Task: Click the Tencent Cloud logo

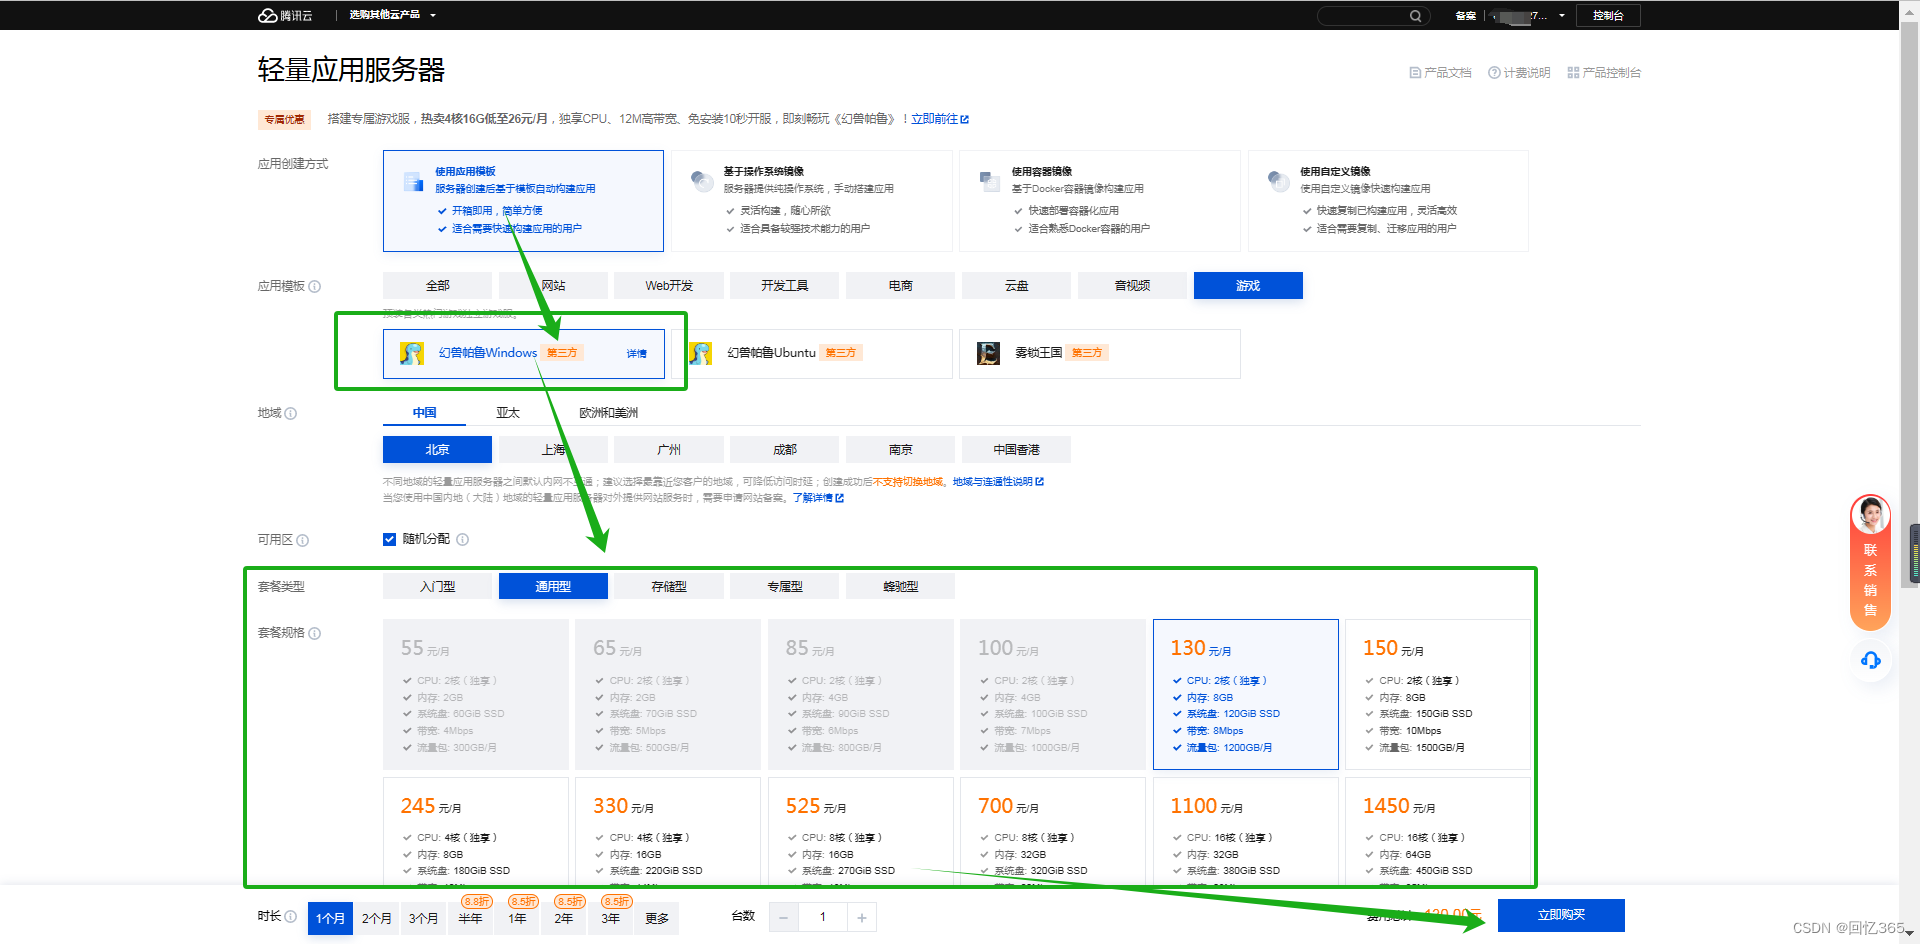Action: pyautogui.click(x=285, y=15)
